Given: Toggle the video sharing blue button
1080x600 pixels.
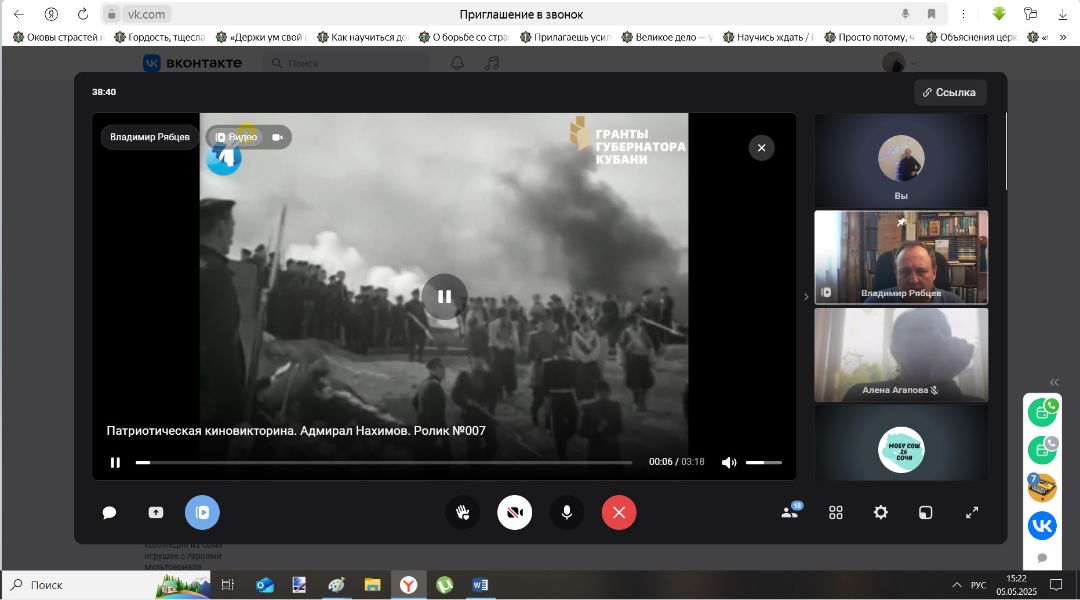Looking at the screenshot, I should [202, 513].
